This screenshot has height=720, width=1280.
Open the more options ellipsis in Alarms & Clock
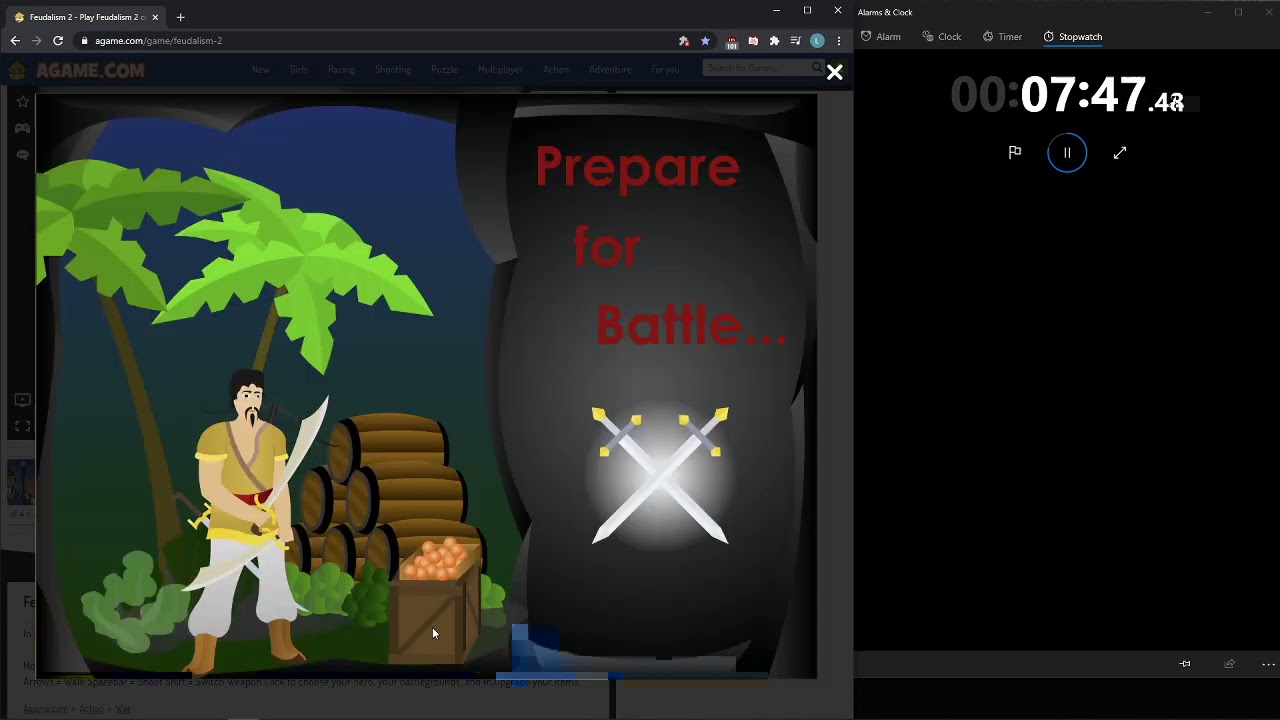click(x=1268, y=664)
